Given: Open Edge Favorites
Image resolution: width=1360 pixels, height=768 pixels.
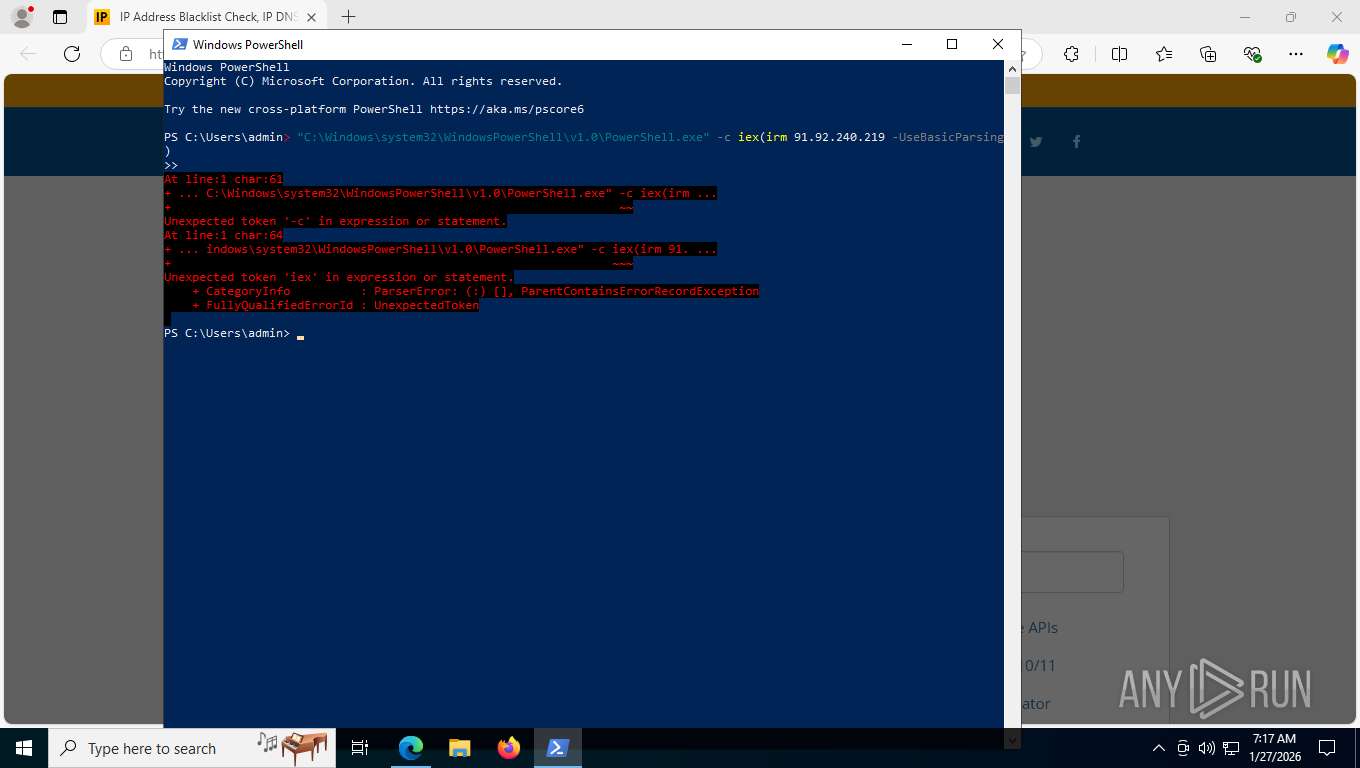Looking at the screenshot, I should coord(1164,54).
